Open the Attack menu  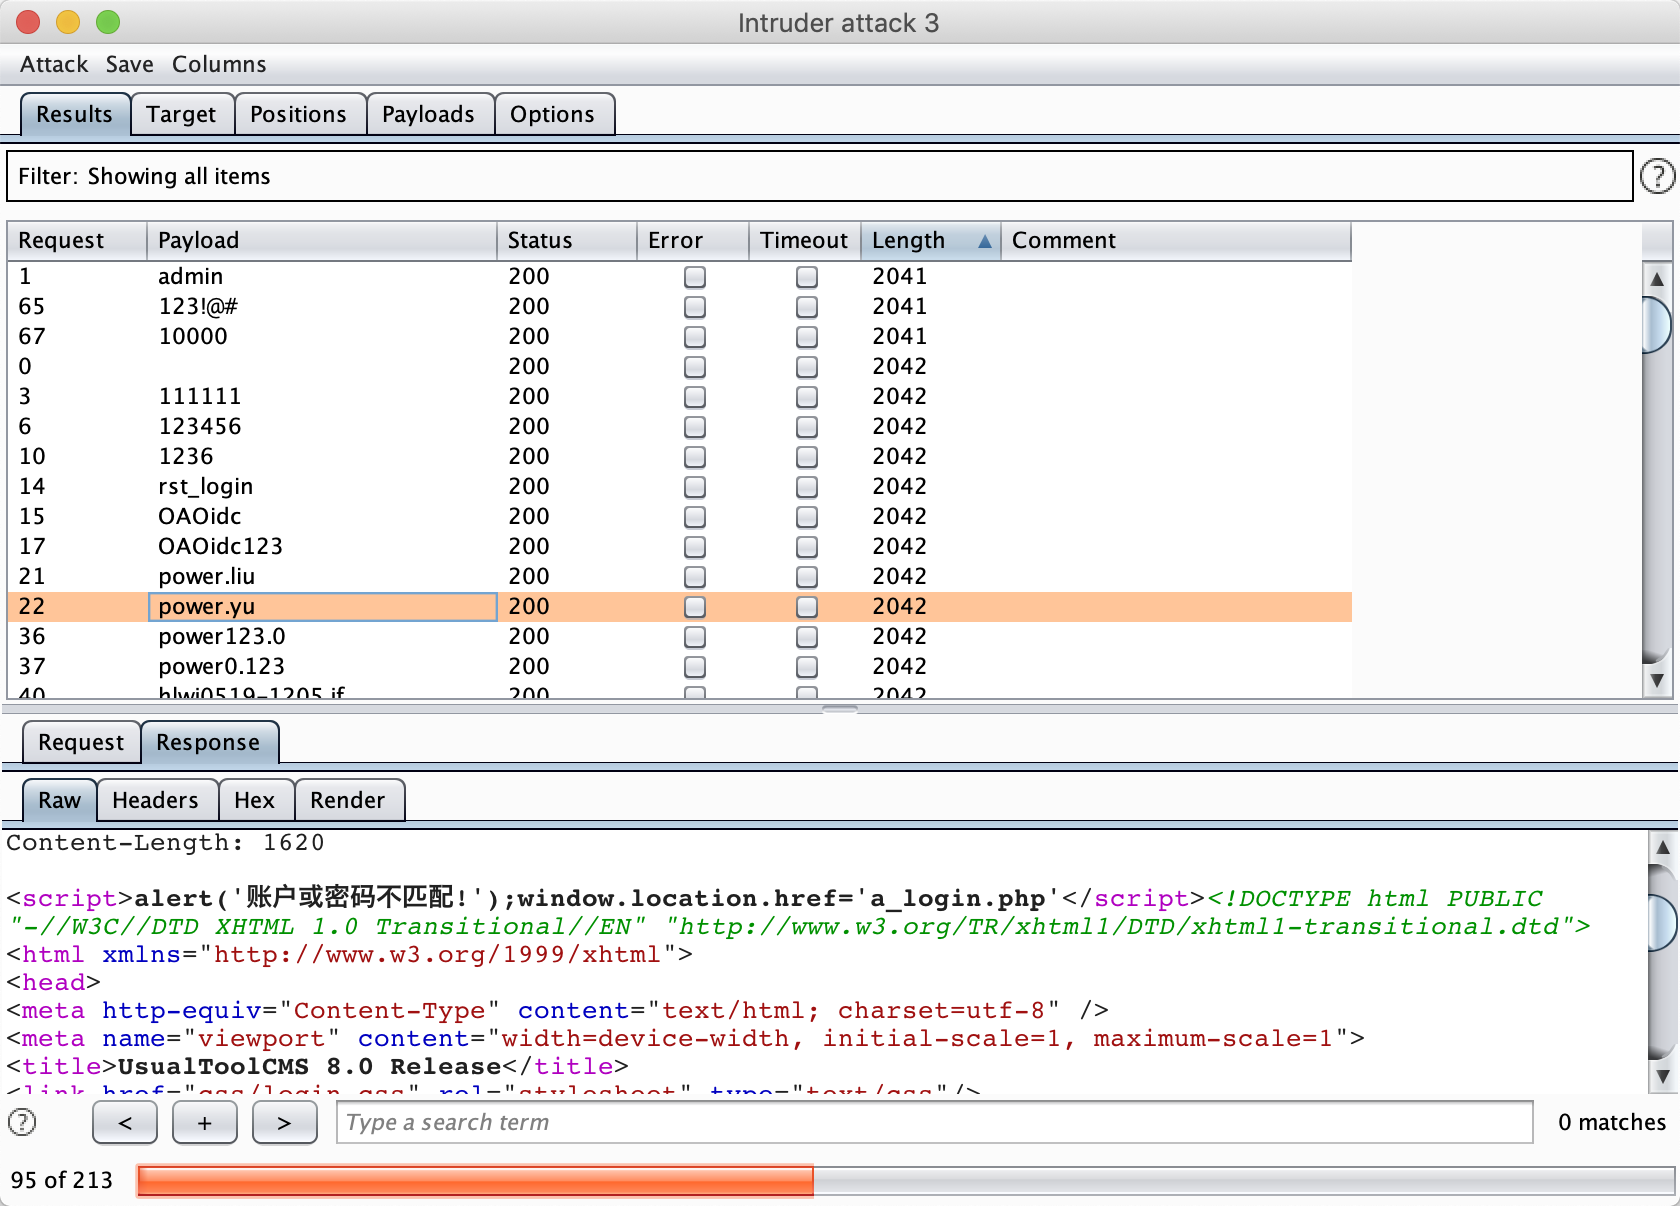point(54,64)
